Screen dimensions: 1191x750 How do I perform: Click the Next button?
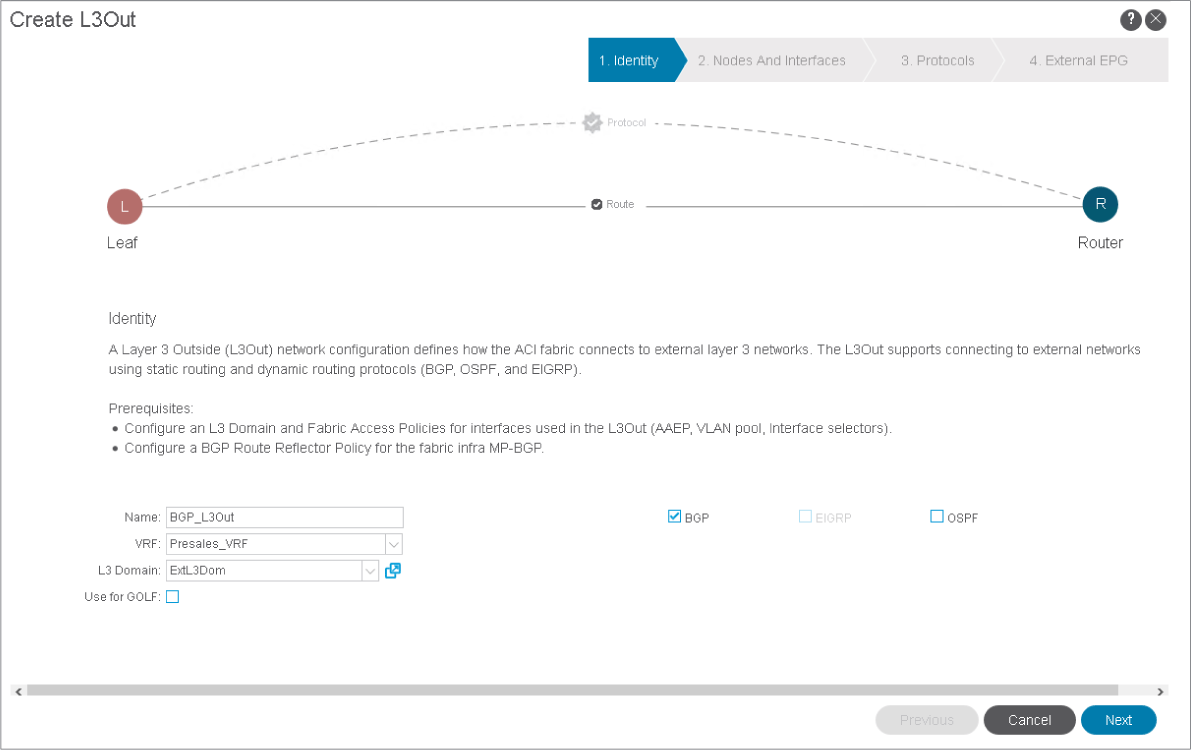coord(1118,720)
